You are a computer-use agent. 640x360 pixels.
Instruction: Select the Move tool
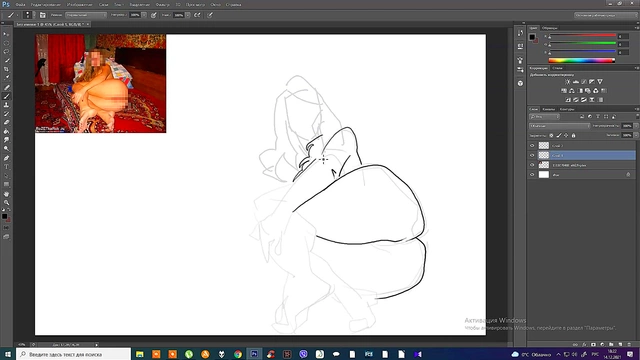tap(6, 34)
